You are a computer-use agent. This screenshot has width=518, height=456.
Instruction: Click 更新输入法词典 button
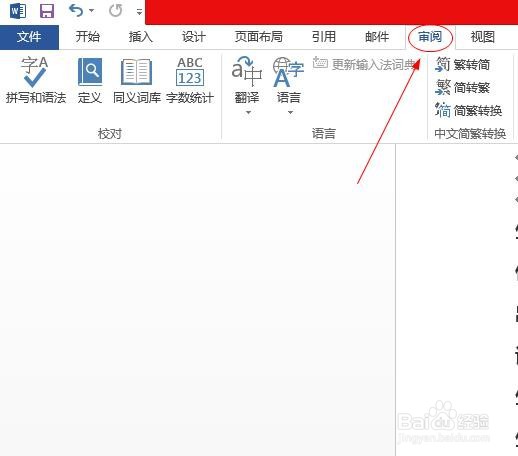(x=365, y=64)
